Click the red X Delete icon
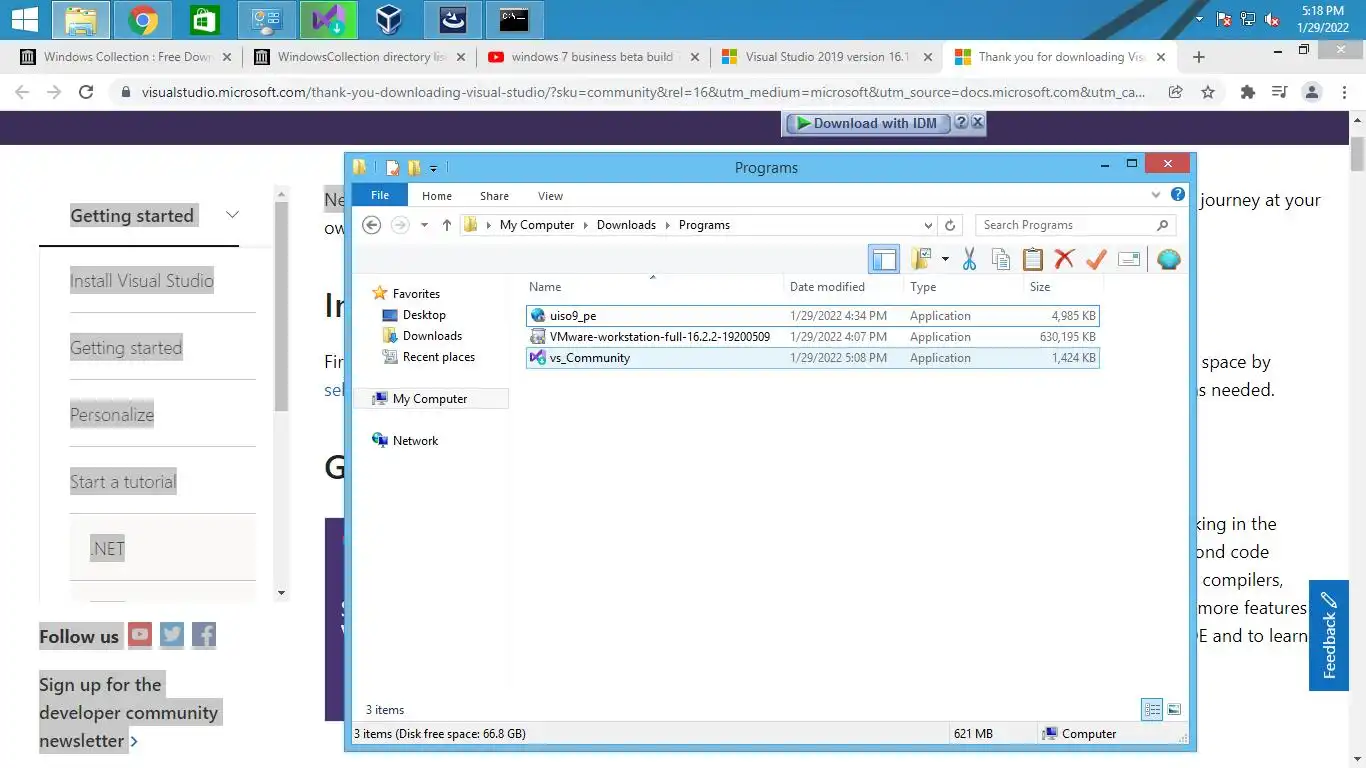The height and width of the screenshot is (768, 1366). 1064,260
